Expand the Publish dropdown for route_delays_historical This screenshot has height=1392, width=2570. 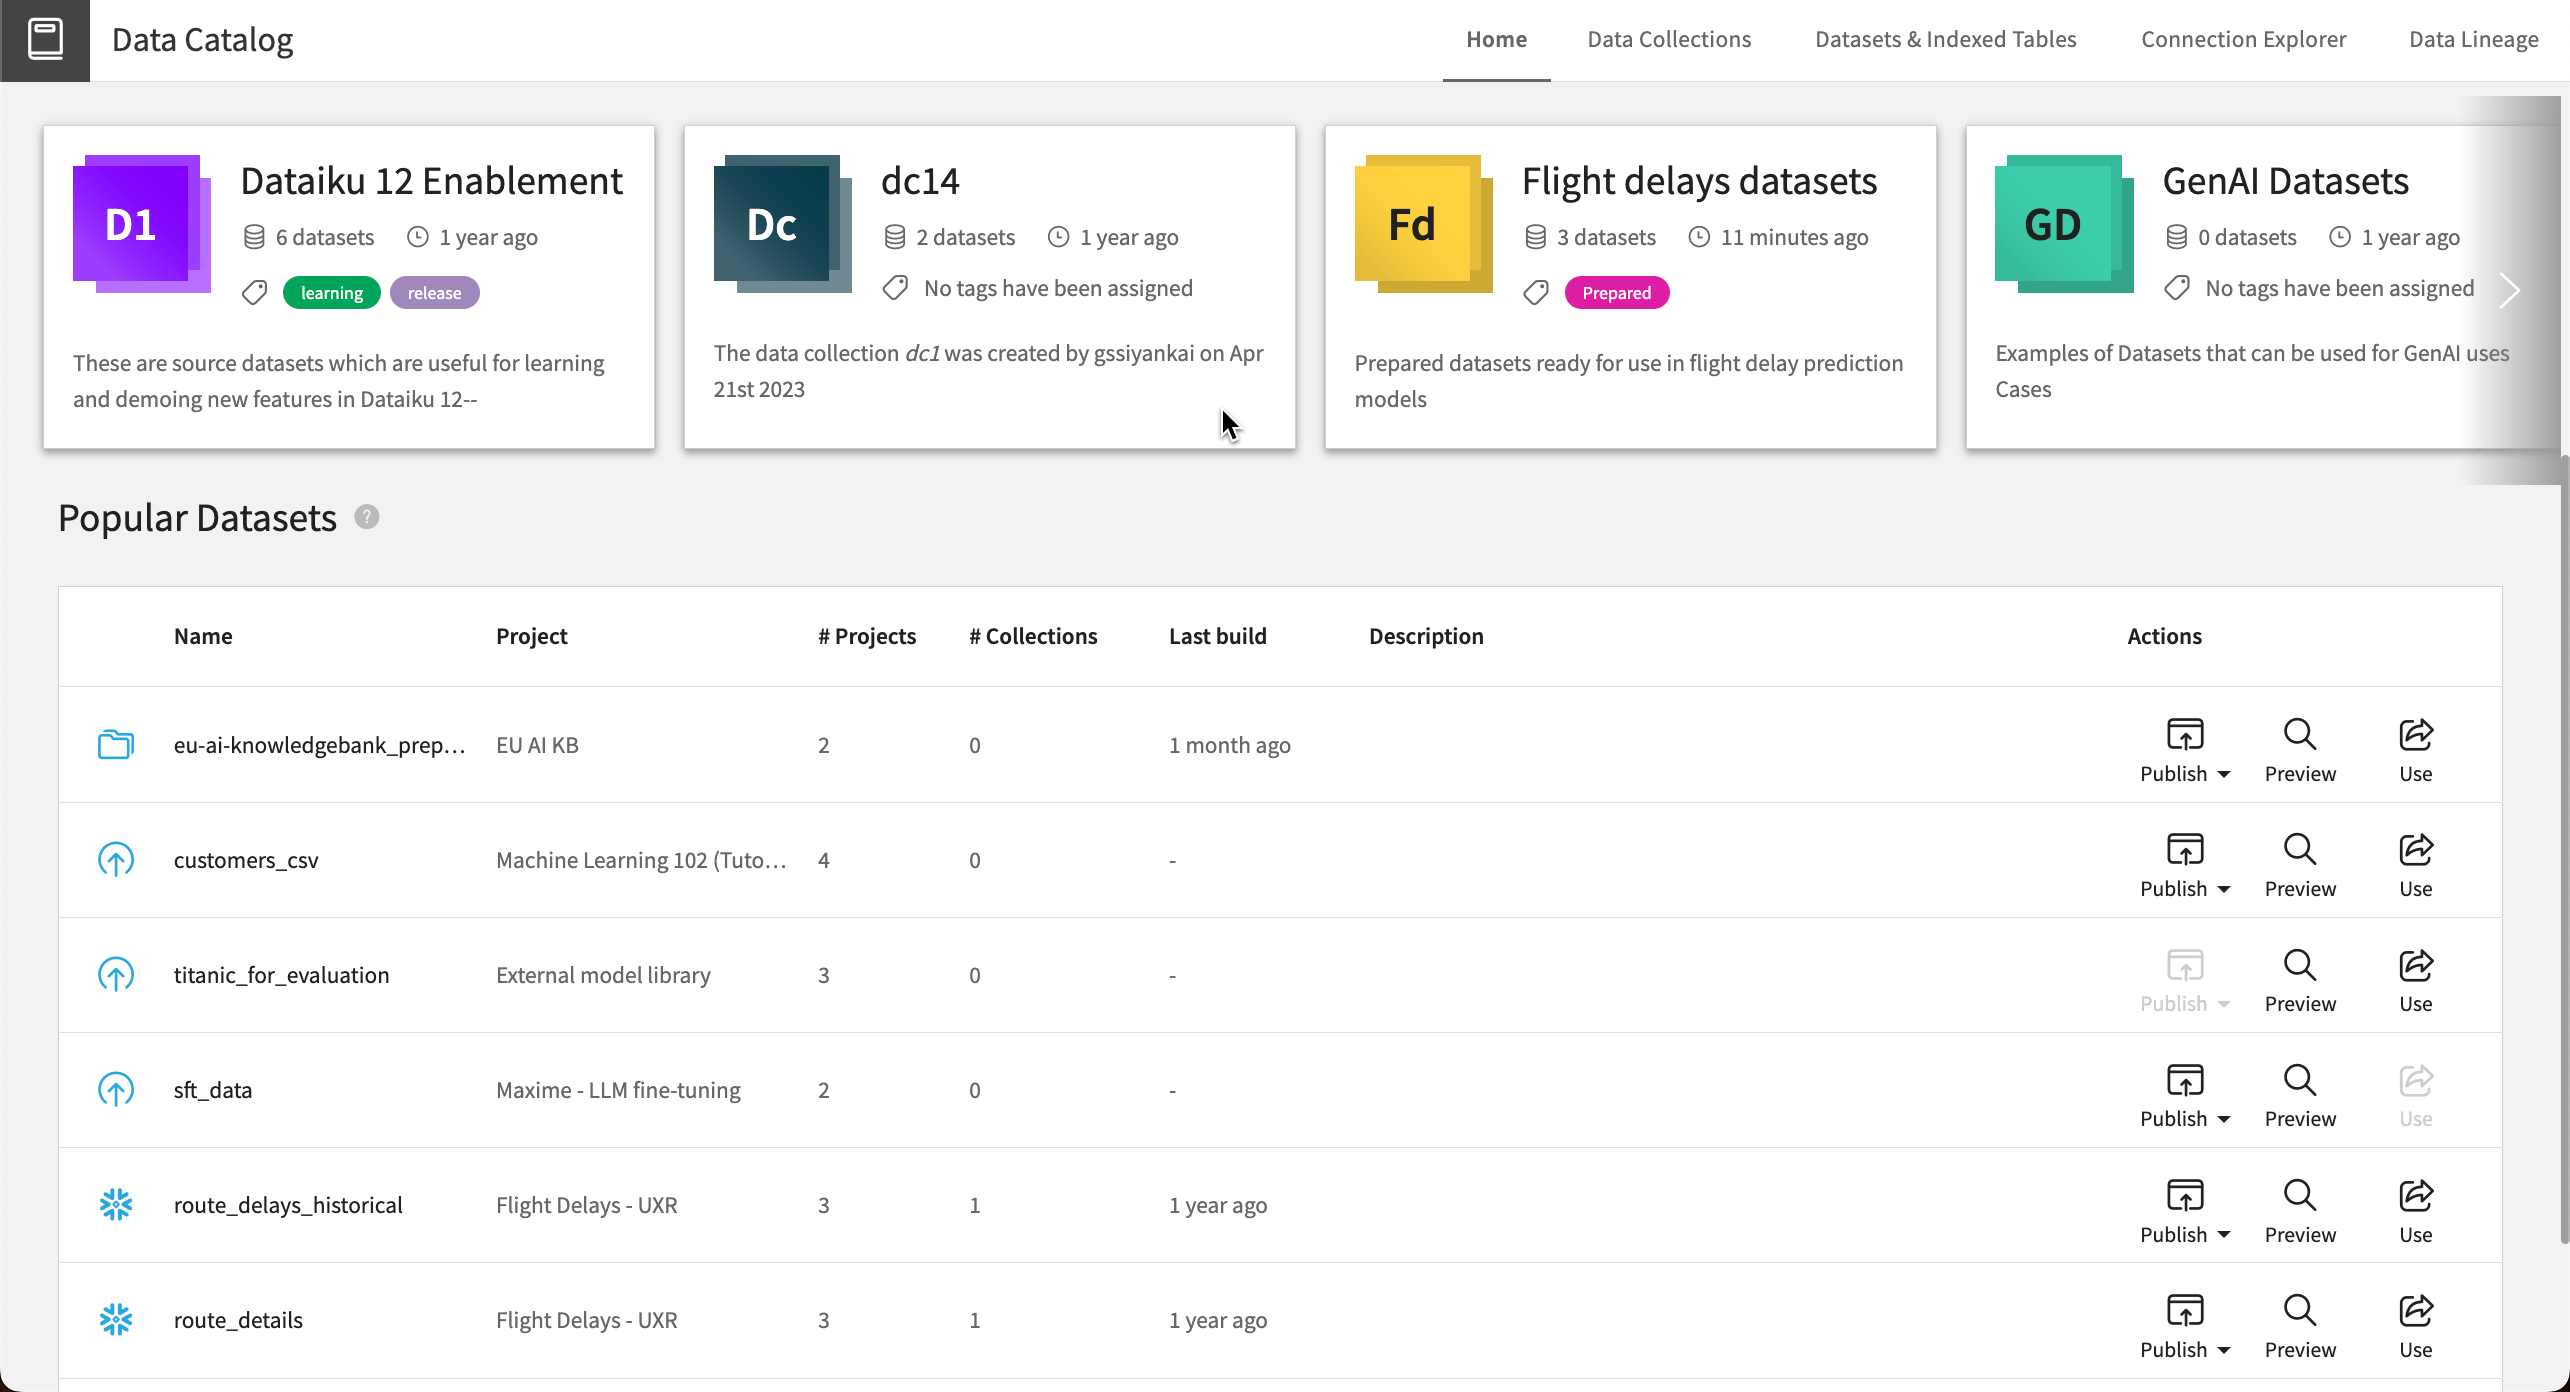2224,1233
